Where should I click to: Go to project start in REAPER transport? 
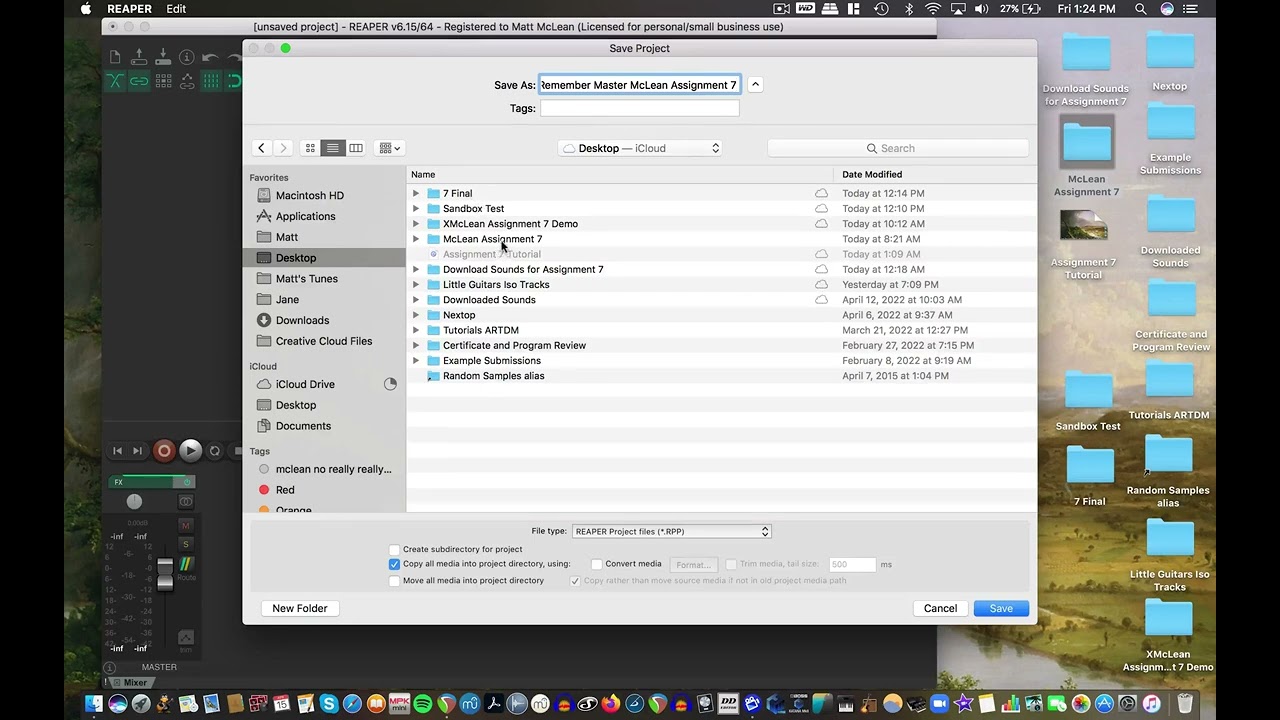pyautogui.click(x=117, y=451)
